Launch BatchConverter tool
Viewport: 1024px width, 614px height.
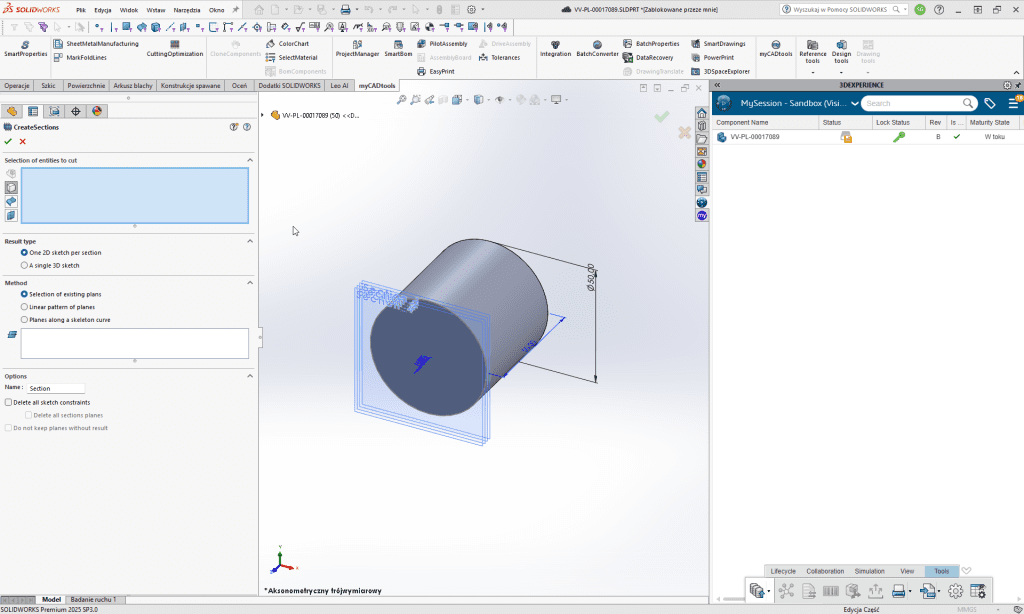click(x=597, y=48)
